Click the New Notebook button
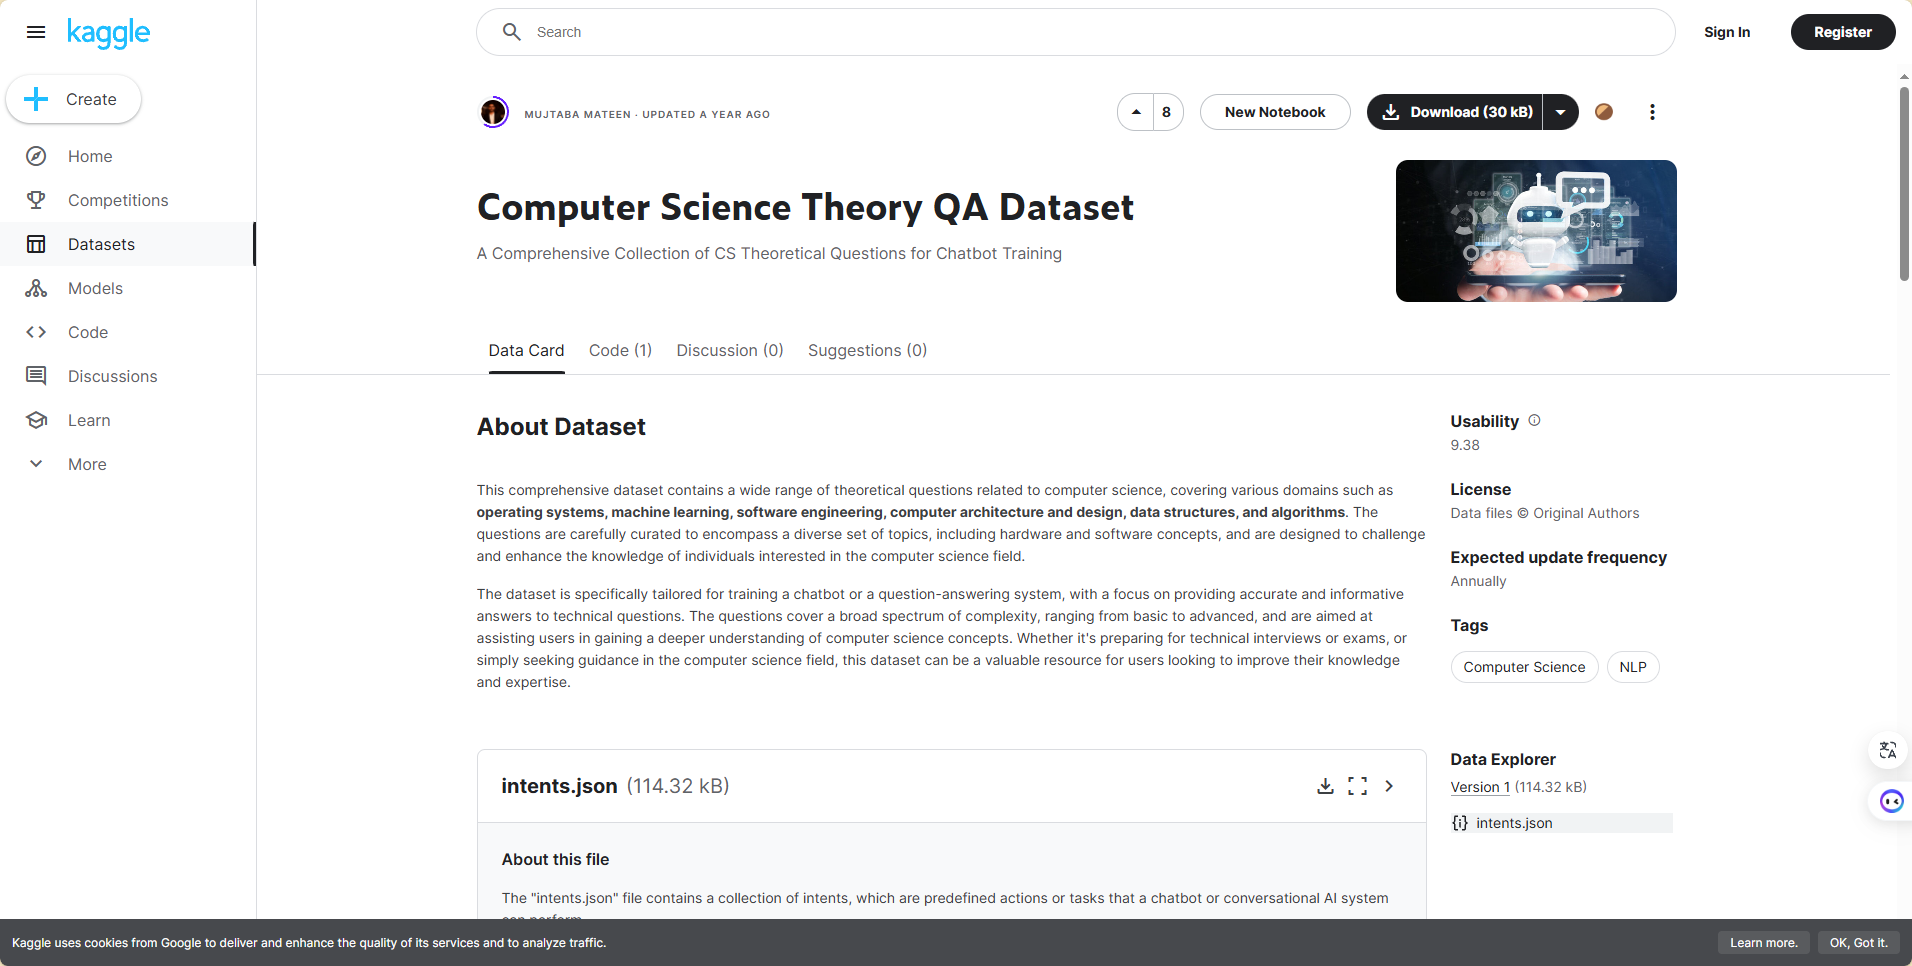Viewport: 1912px width, 966px height. coord(1275,112)
